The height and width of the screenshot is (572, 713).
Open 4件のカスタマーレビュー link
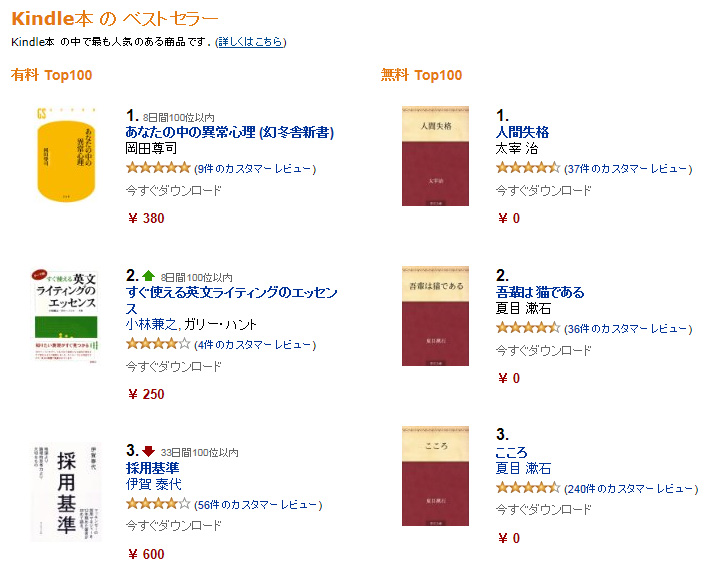[255, 345]
